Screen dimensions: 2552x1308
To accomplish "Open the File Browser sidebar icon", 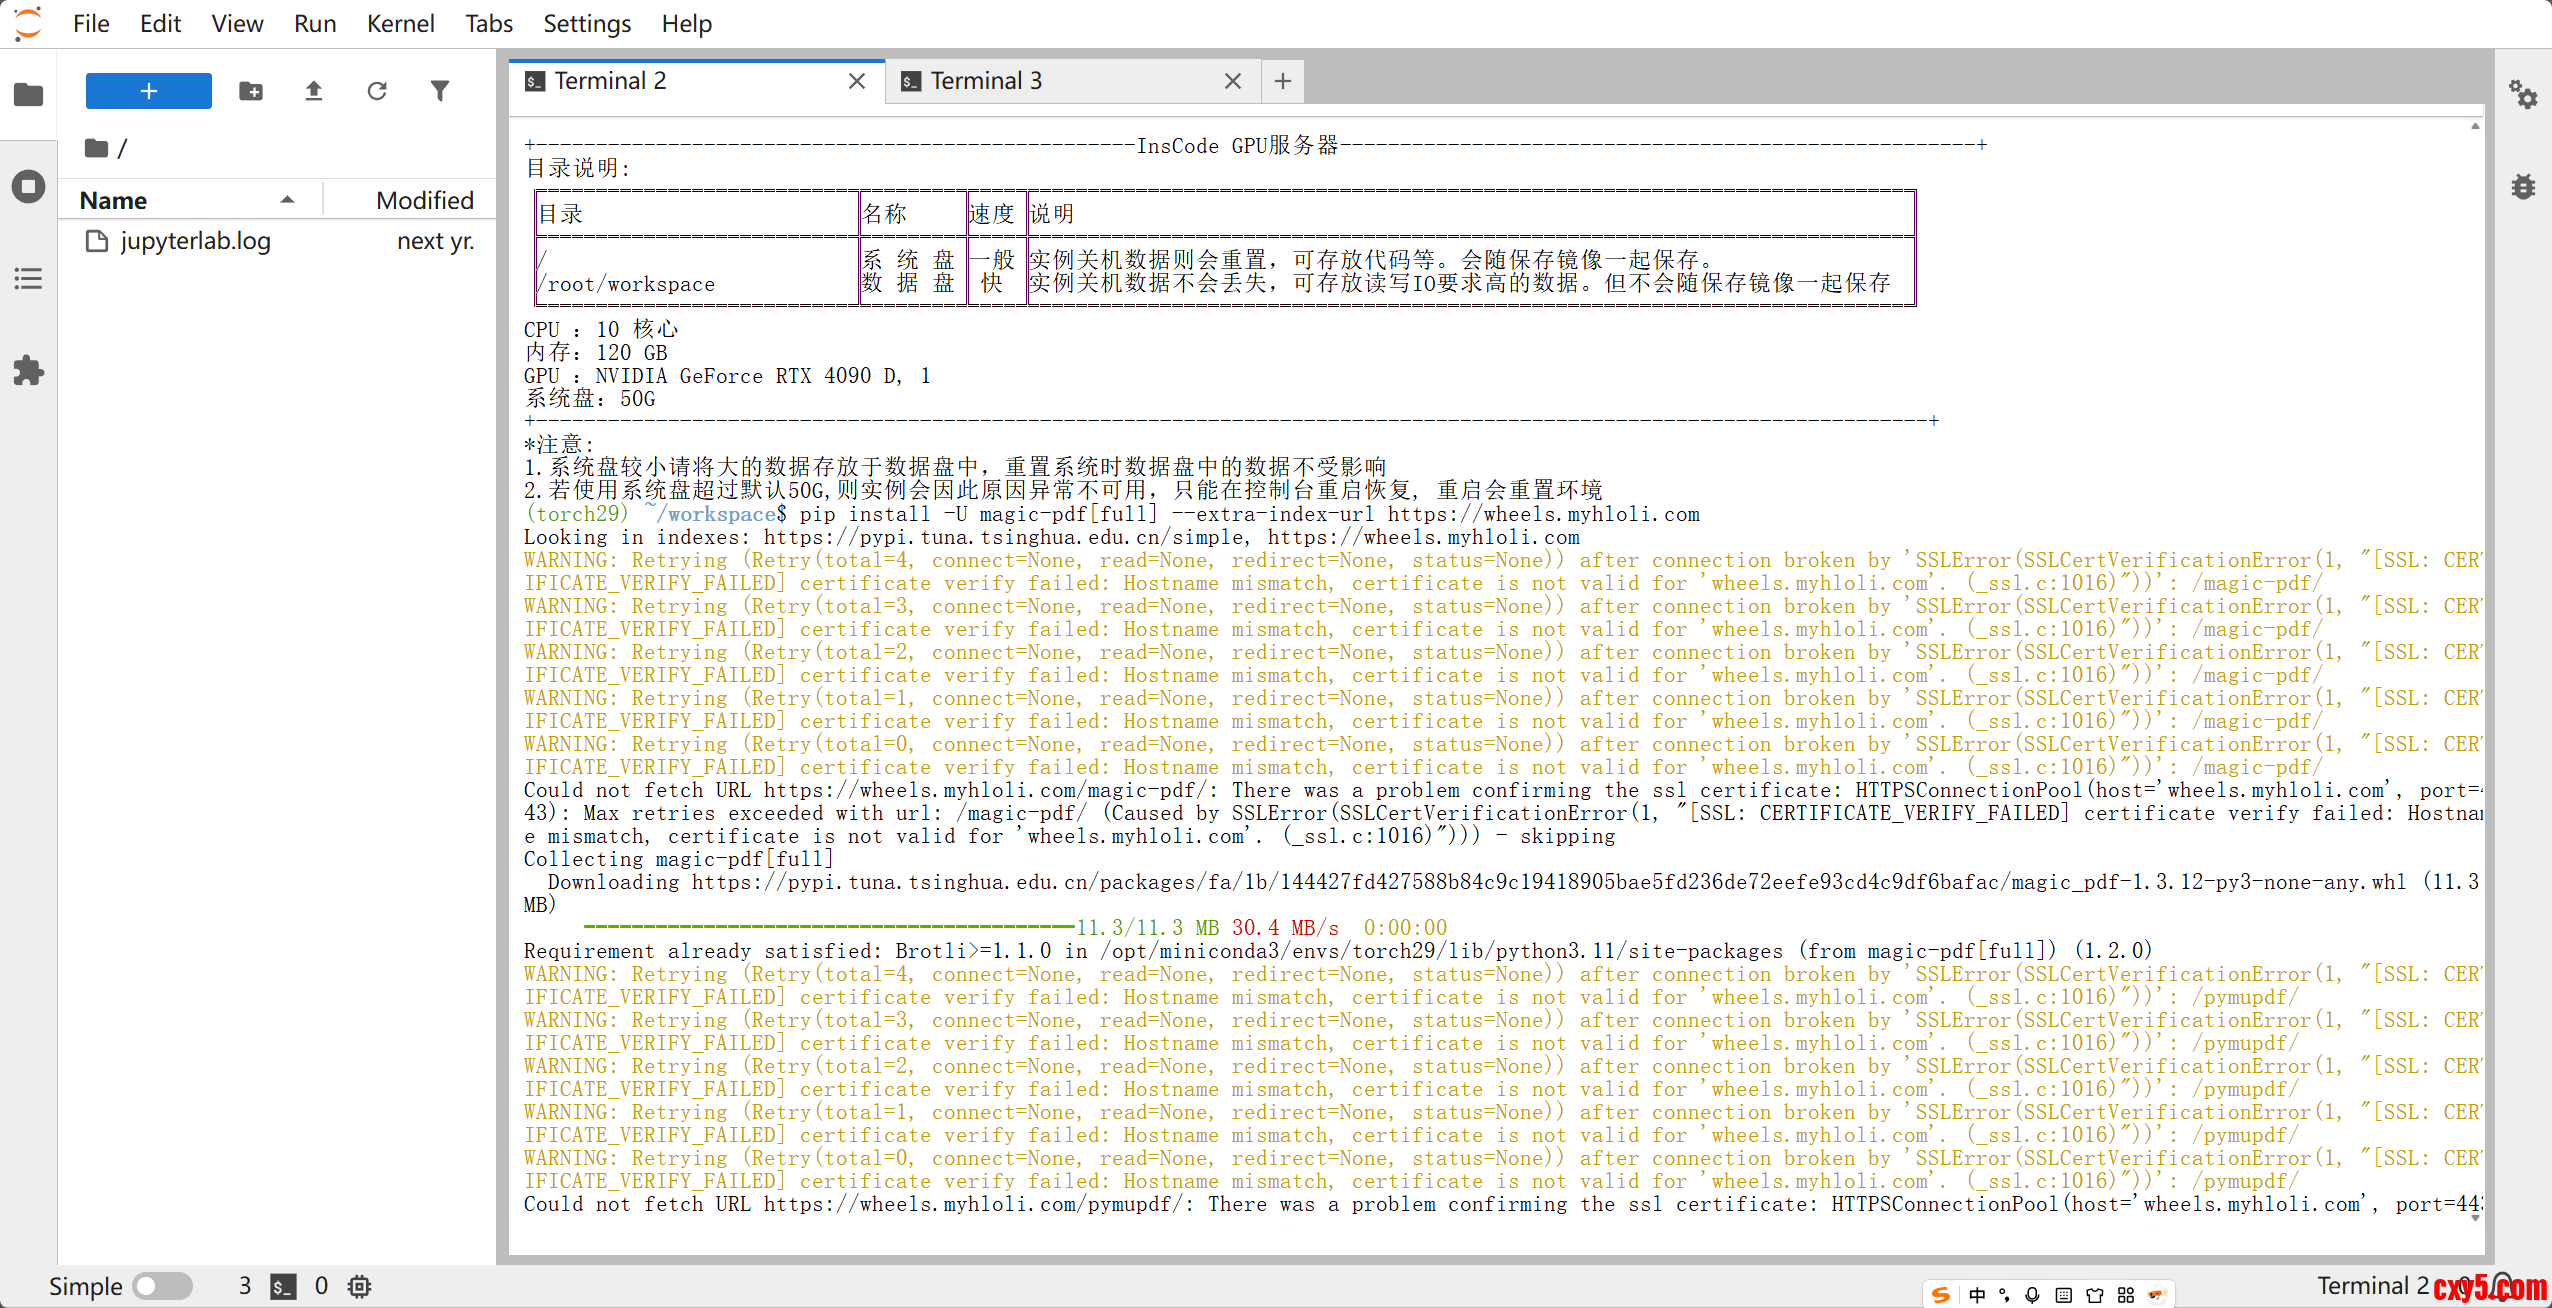I will click(28, 95).
